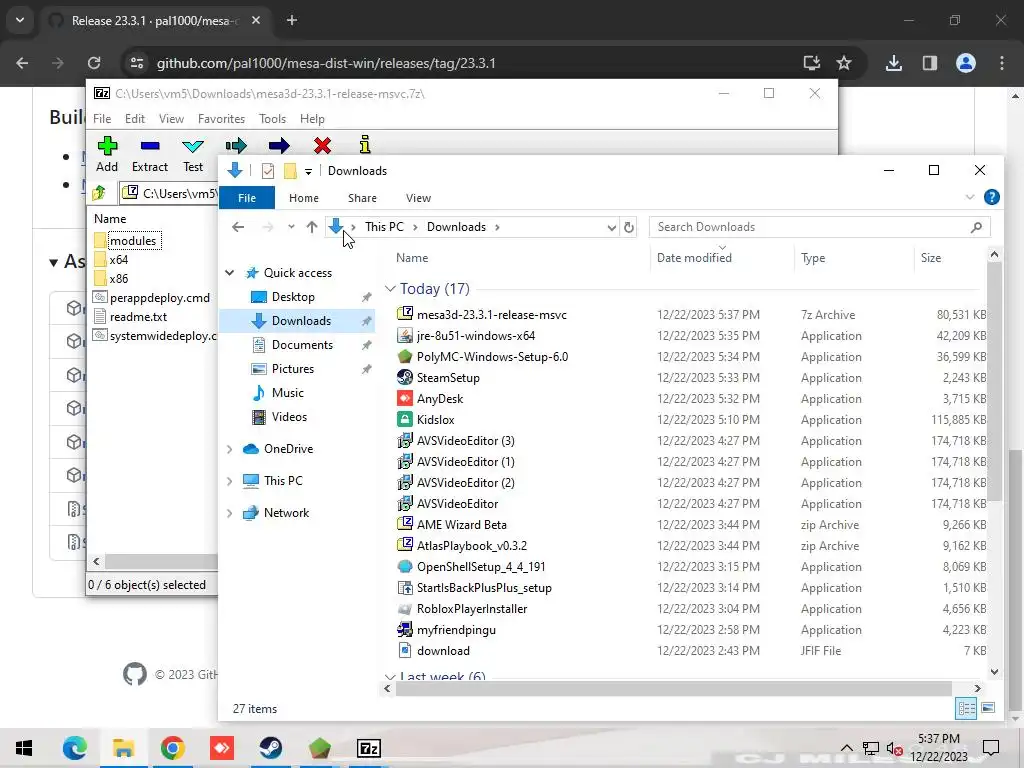Click the search magnifier in Explorer
1024x768 pixels.
pyautogui.click(x=976, y=227)
